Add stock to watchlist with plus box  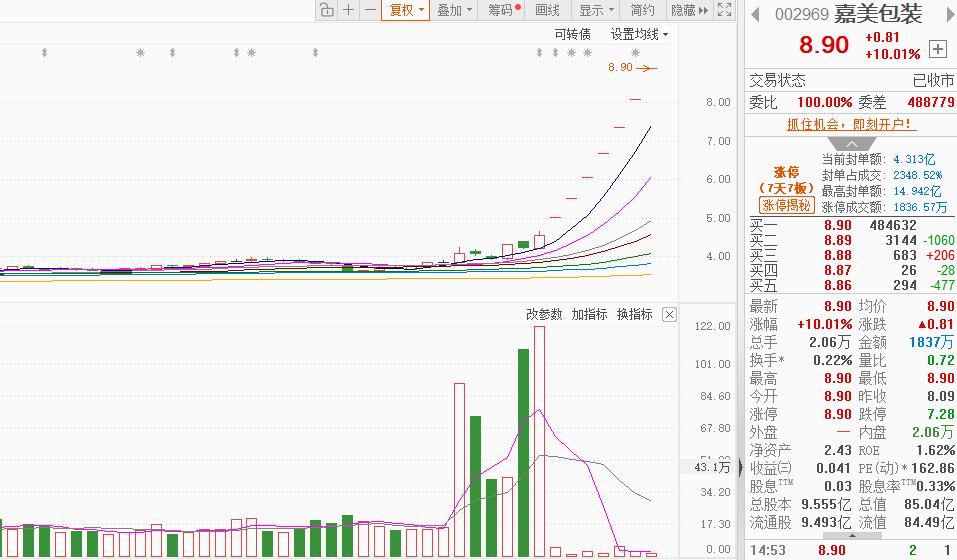[937, 48]
